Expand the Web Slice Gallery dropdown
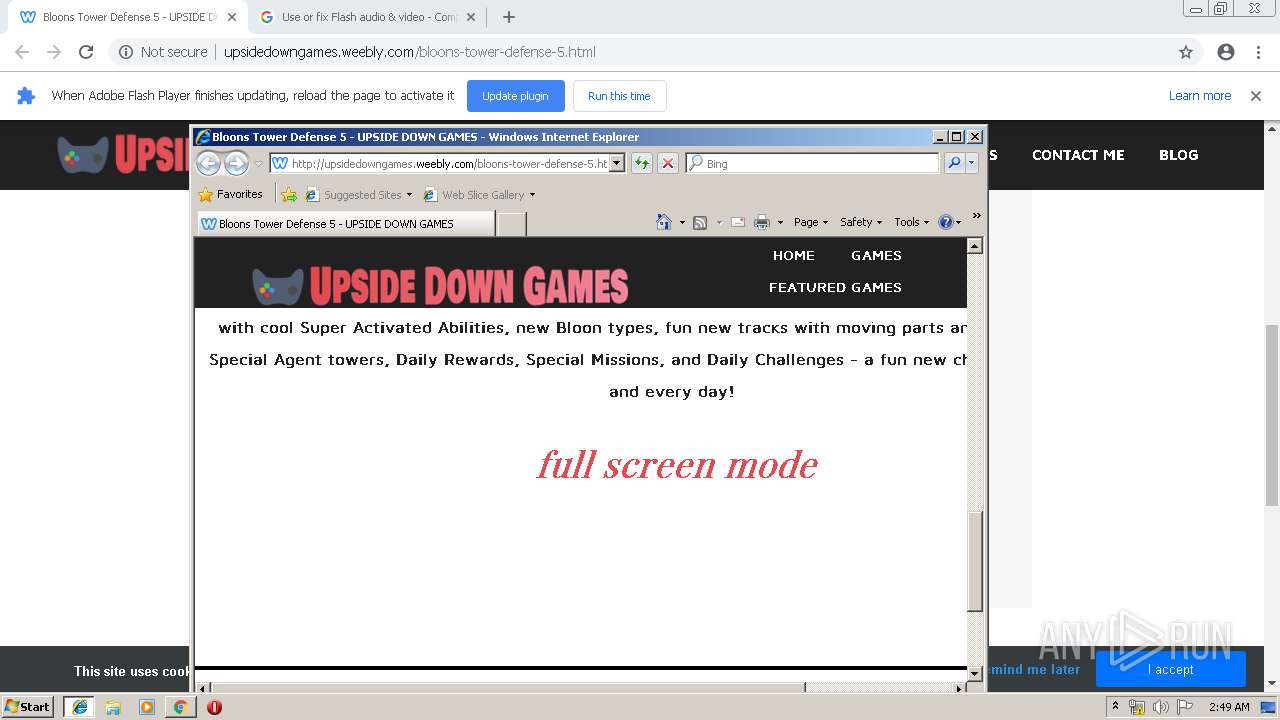 click(532, 195)
